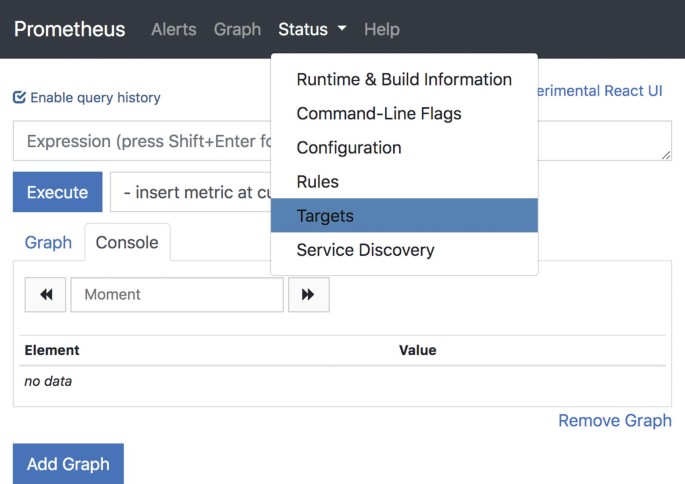Click the fast-forward double-arrow icon
Image resolution: width=685 pixels, height=484 pixels.
click(x=308, y=295)
